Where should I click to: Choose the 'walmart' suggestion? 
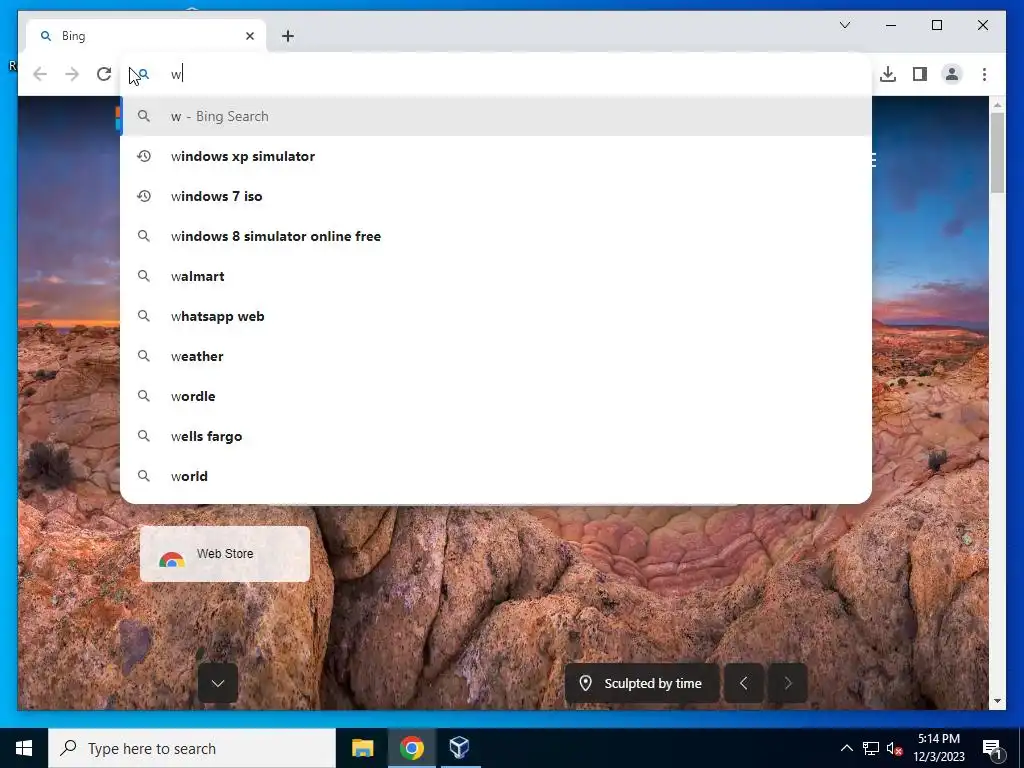[496, 276]
